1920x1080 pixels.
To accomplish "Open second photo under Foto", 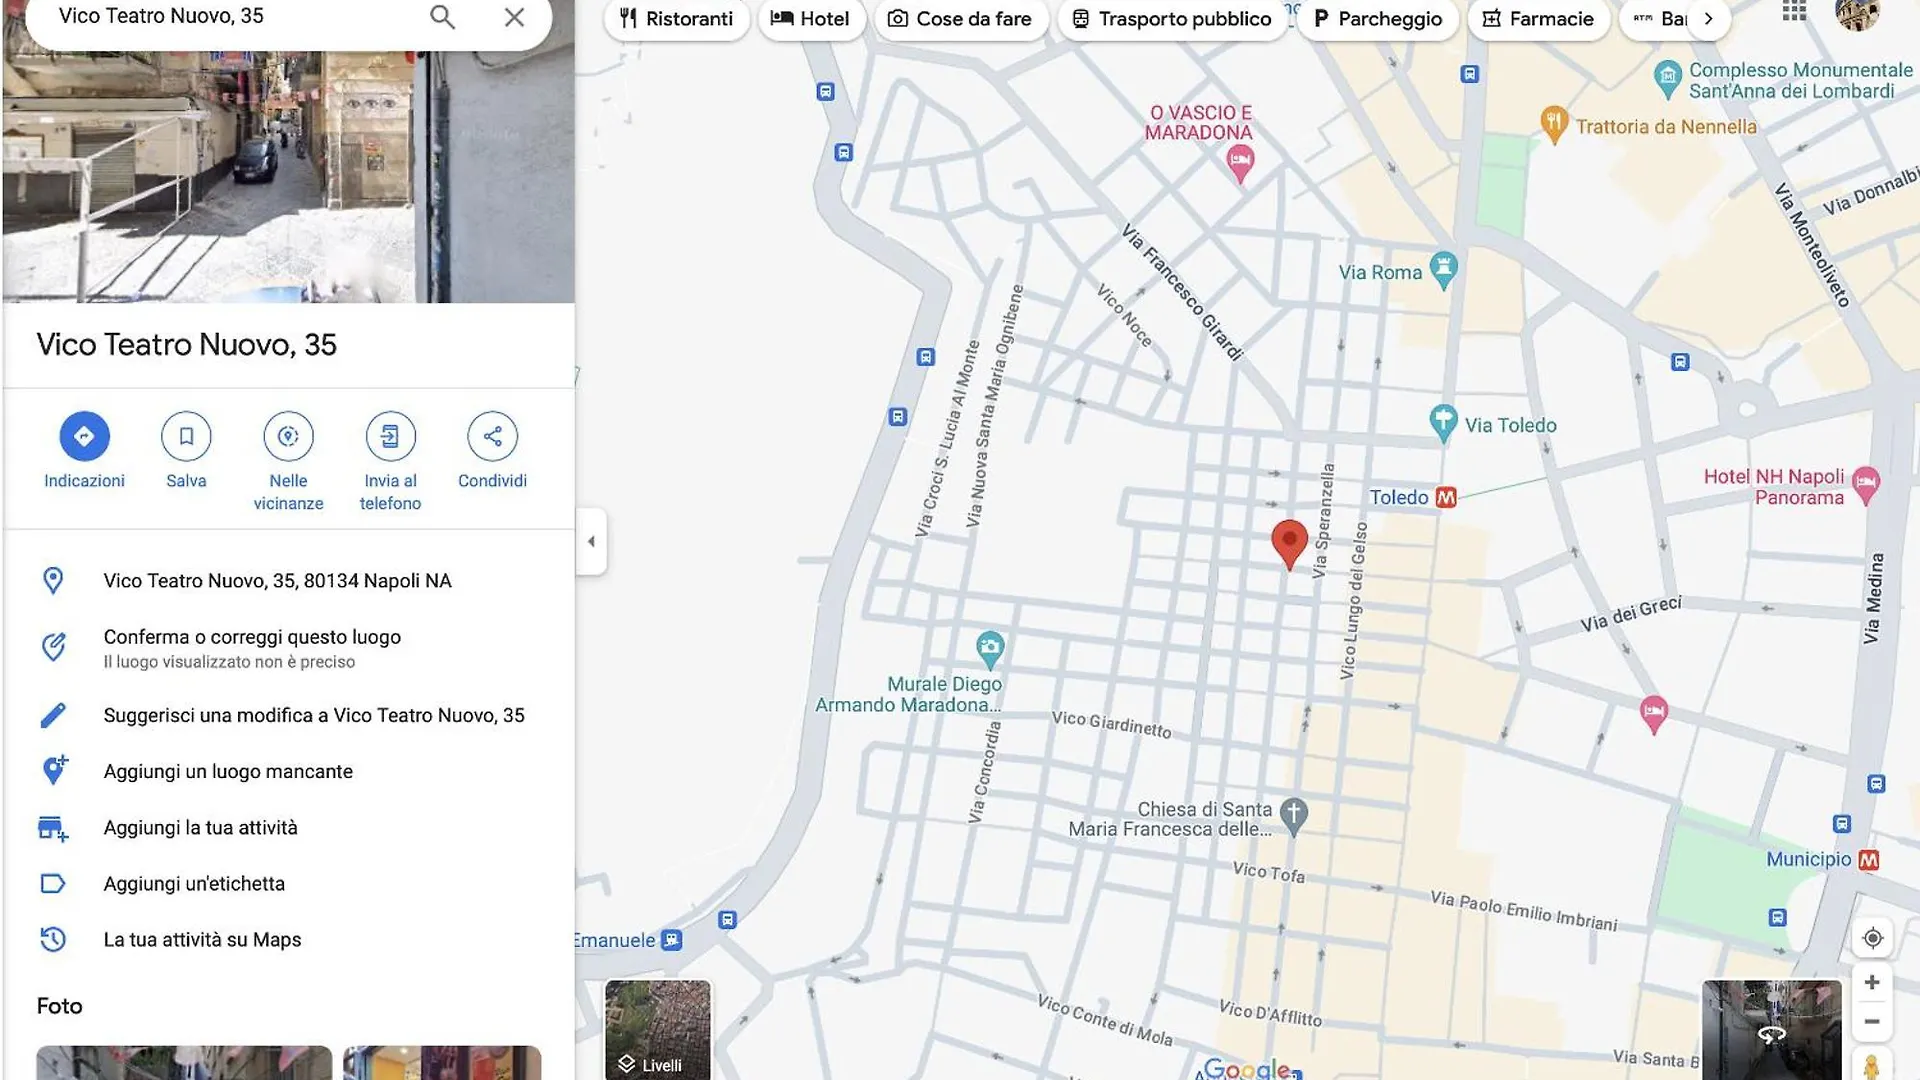I will click(442, 1062).
